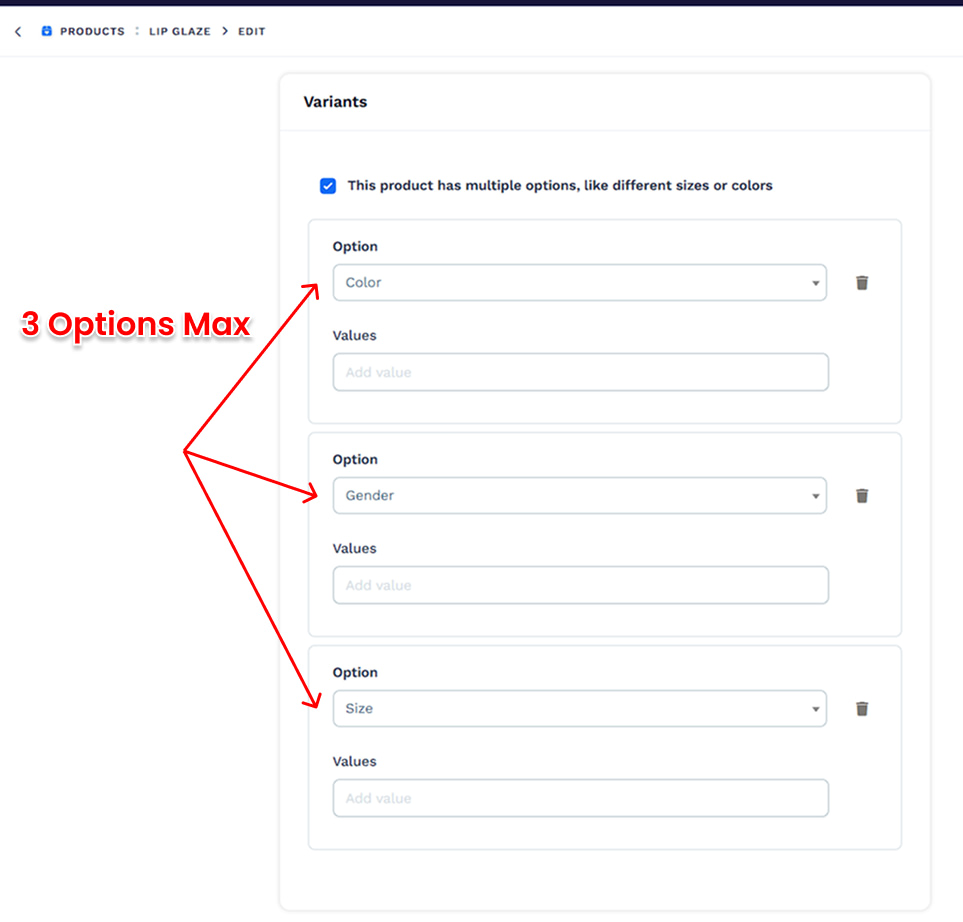Open the Size option dropdown
963x922 pixels.
[579, 709]
